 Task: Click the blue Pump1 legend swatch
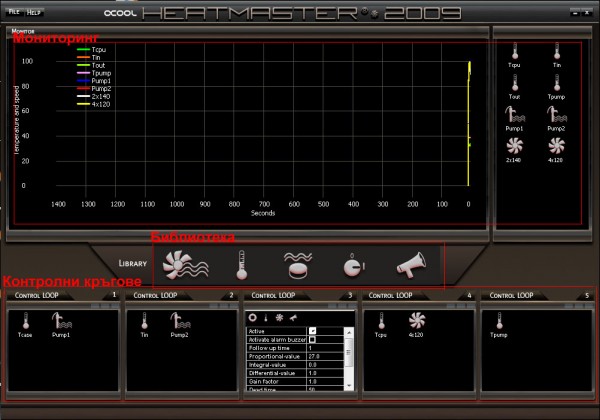pyautogui.click(x=83, y=81)
